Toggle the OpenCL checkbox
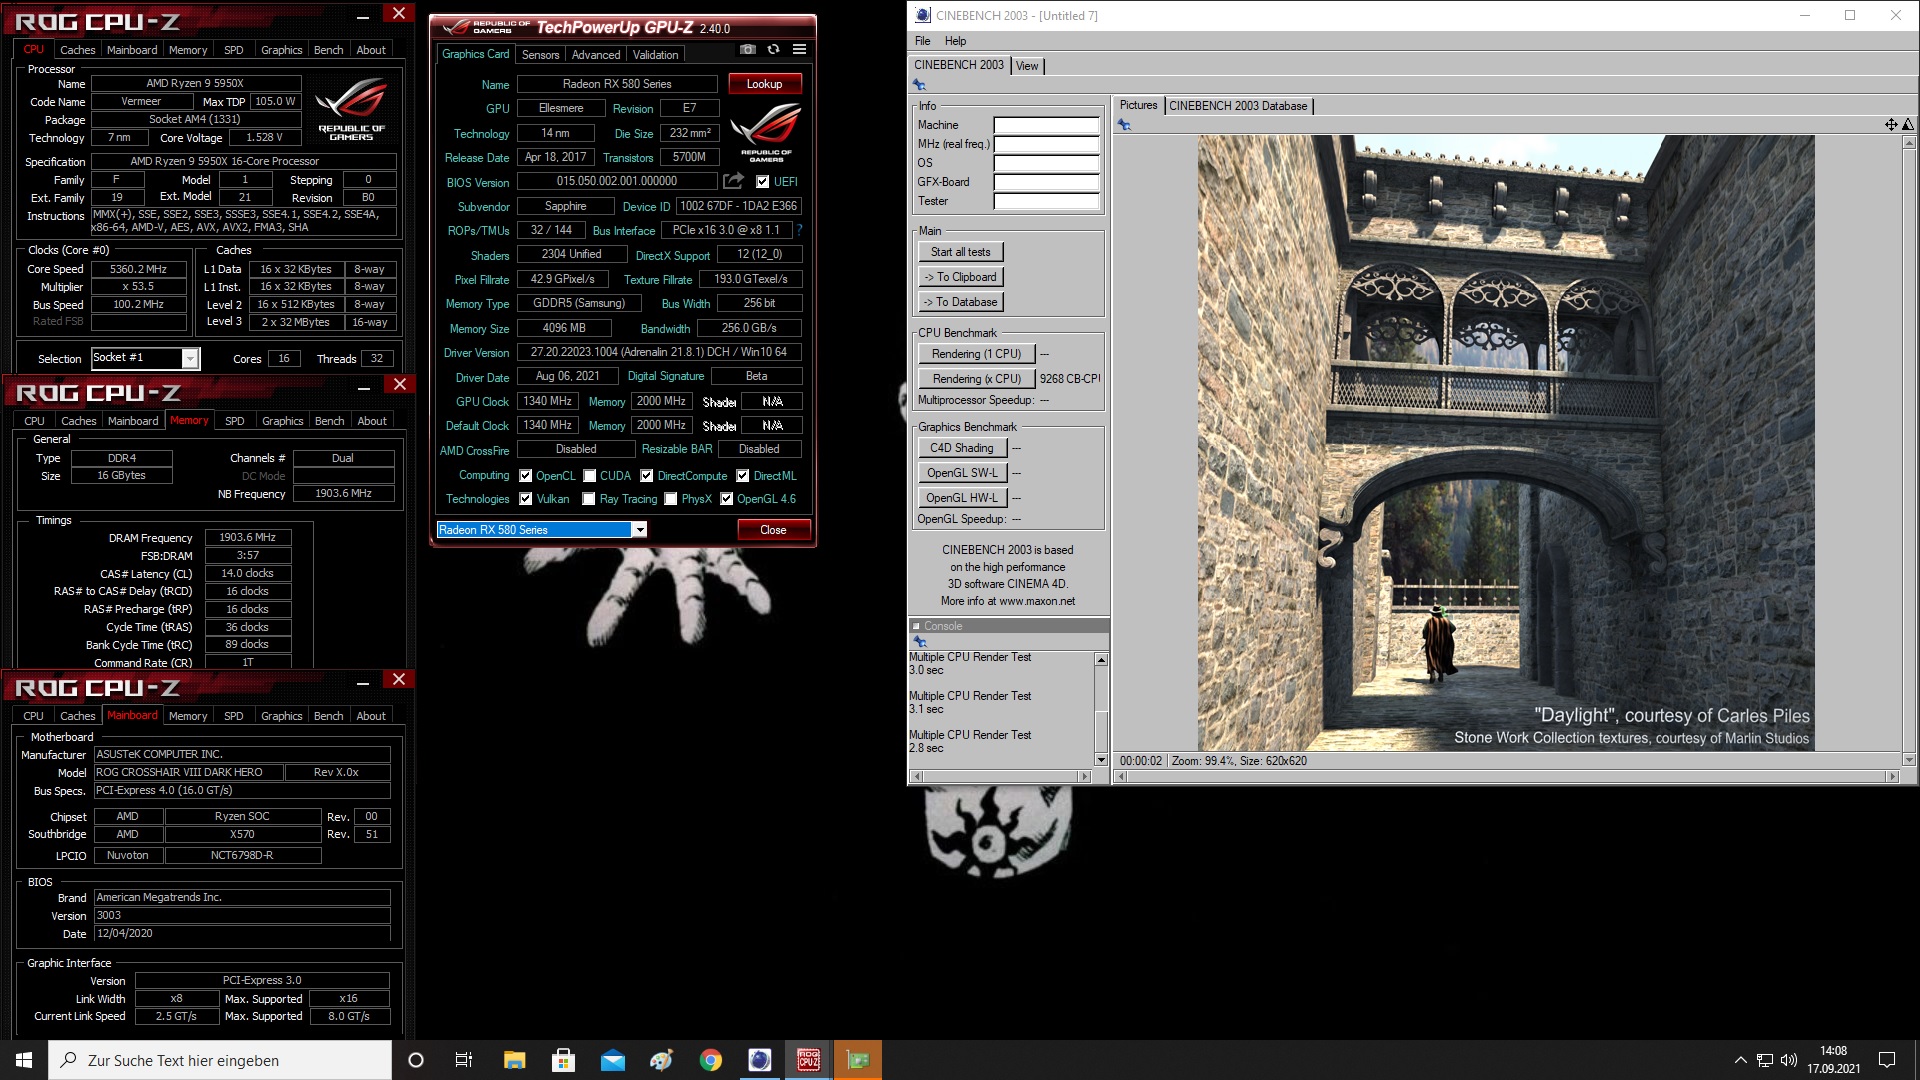 click(x=525, y=476)
